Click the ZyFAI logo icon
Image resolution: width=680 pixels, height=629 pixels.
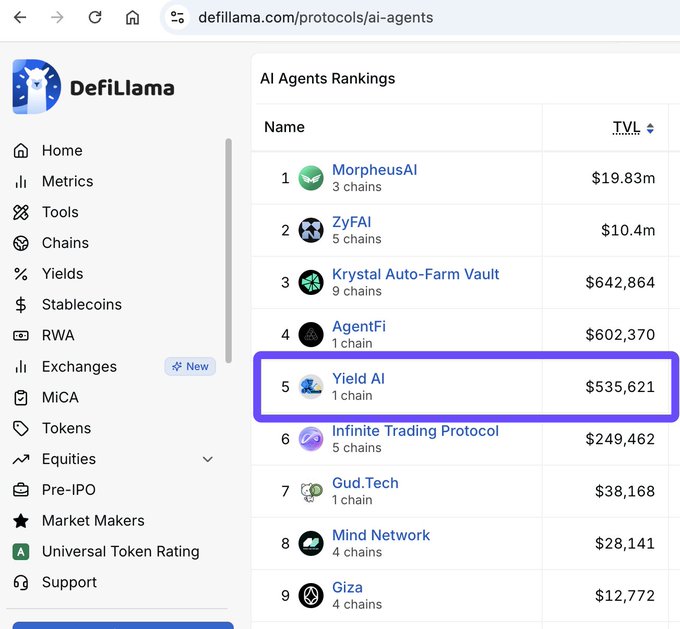pos(311,230)
